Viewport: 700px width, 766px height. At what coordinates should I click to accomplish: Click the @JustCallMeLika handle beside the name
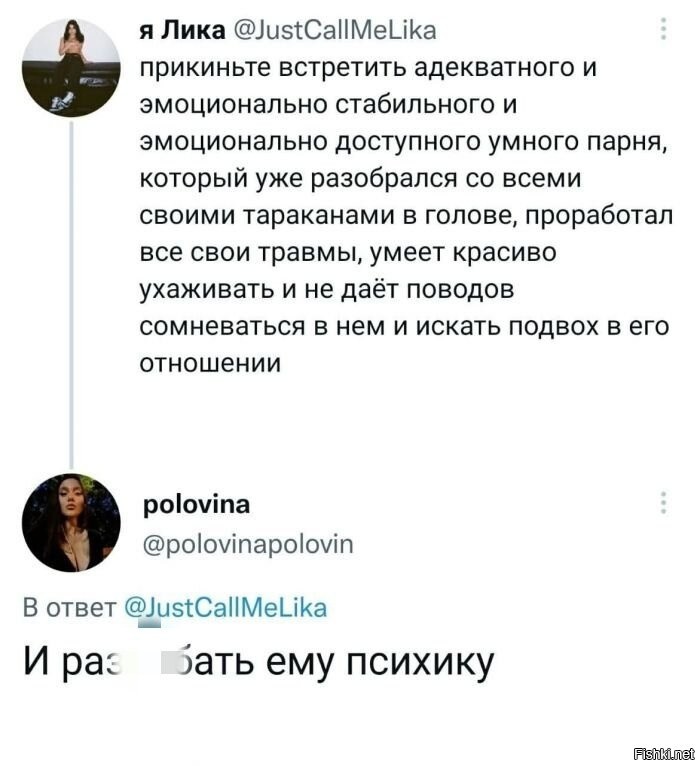tap(334, 31)
